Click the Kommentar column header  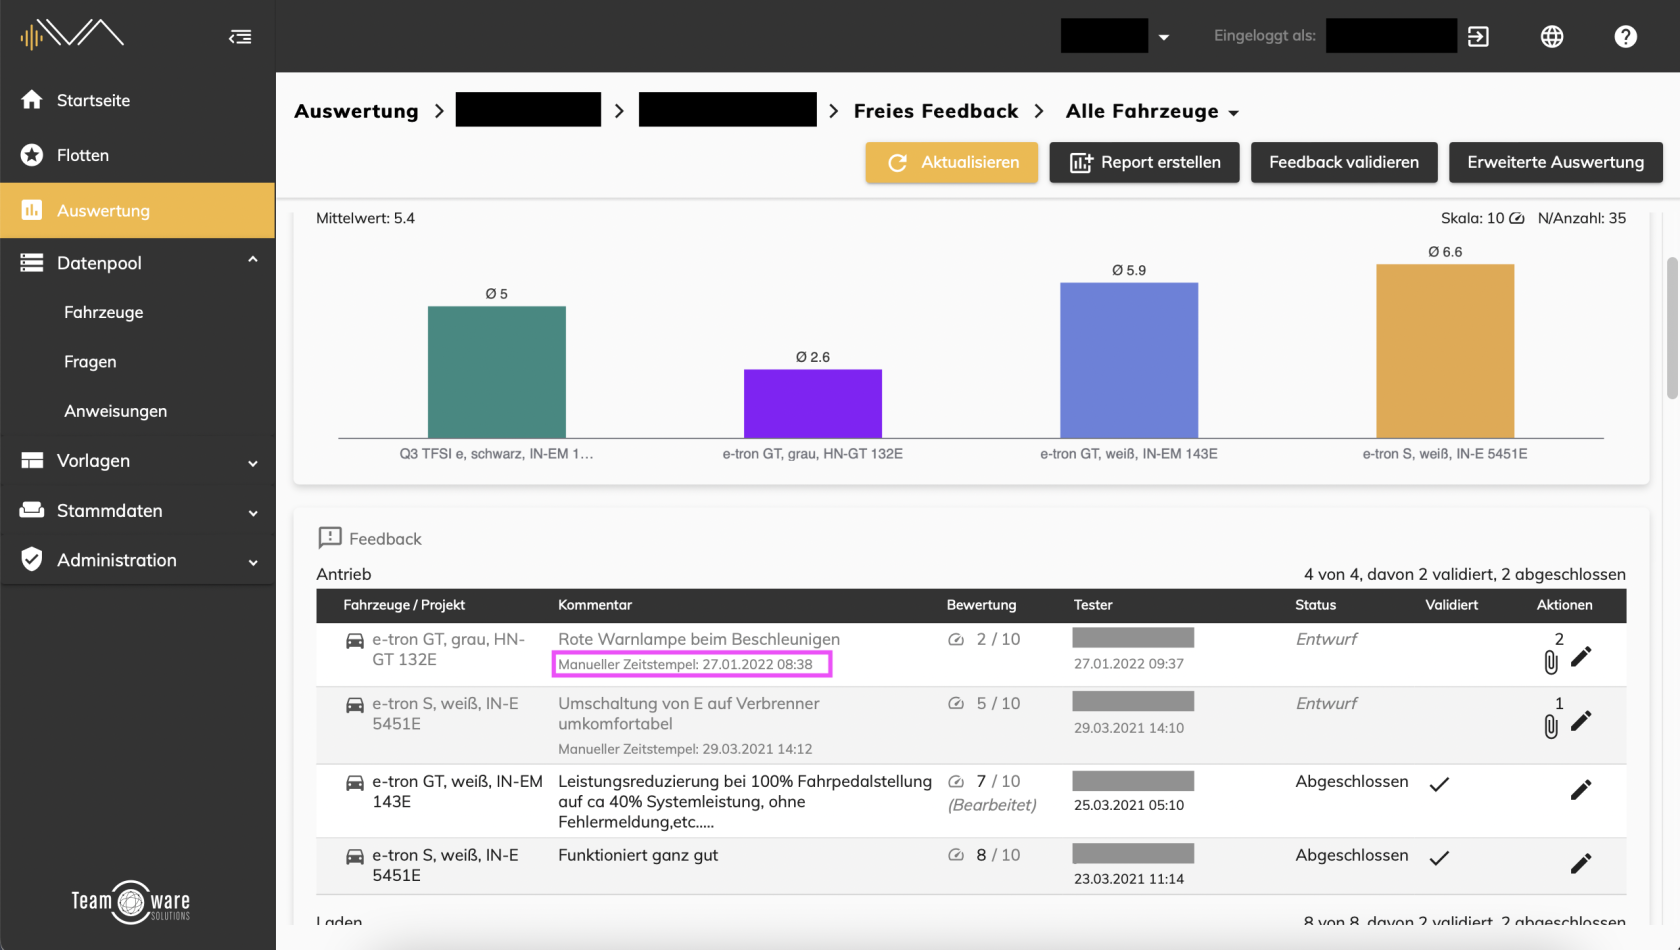point(595,605)
